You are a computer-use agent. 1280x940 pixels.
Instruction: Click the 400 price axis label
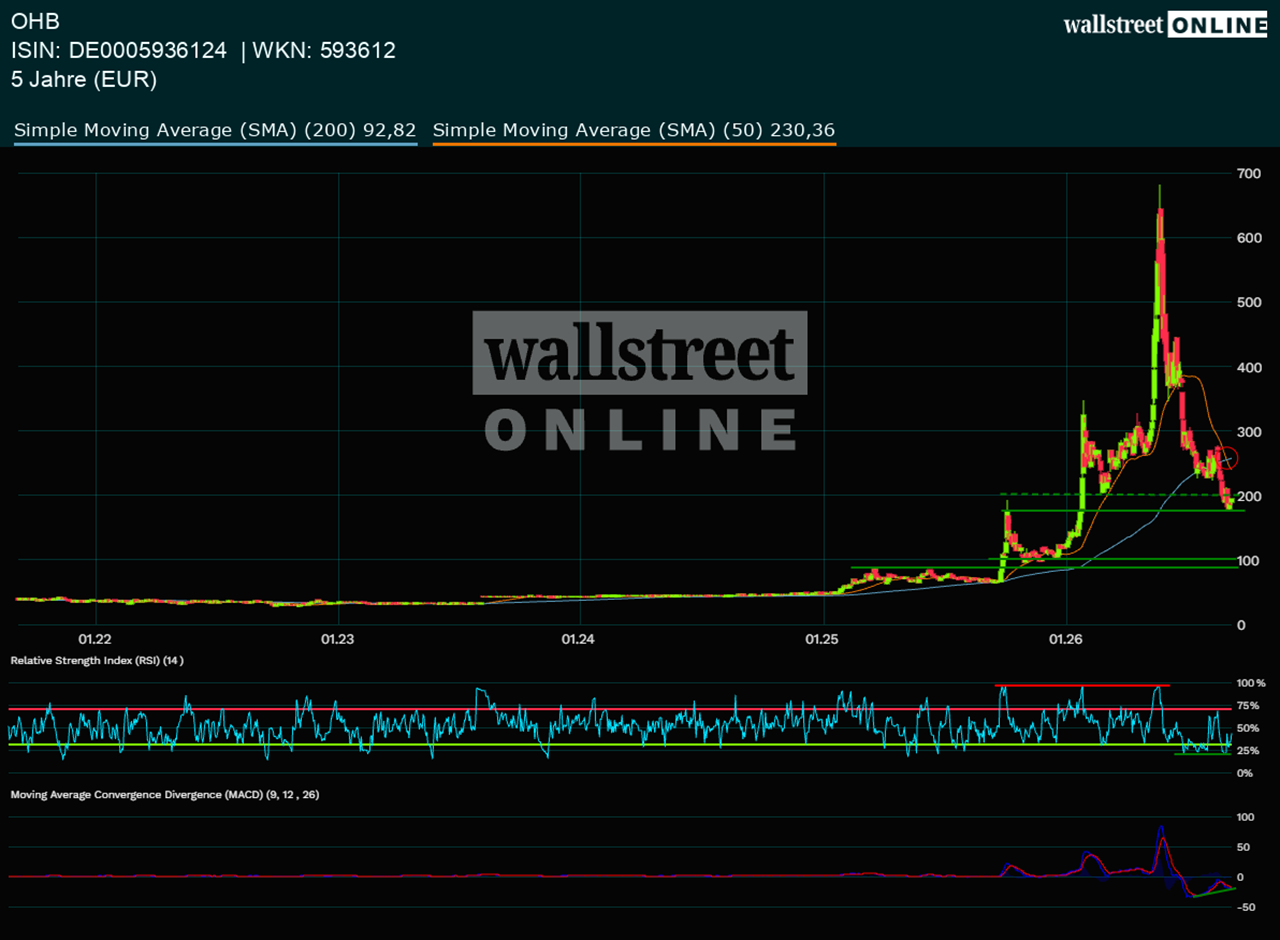click(1248, 367)
